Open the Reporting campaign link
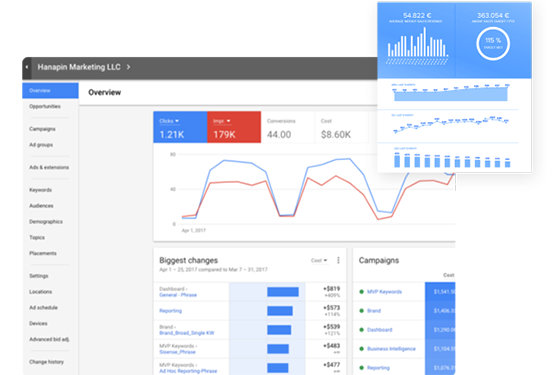 point(378,368)
